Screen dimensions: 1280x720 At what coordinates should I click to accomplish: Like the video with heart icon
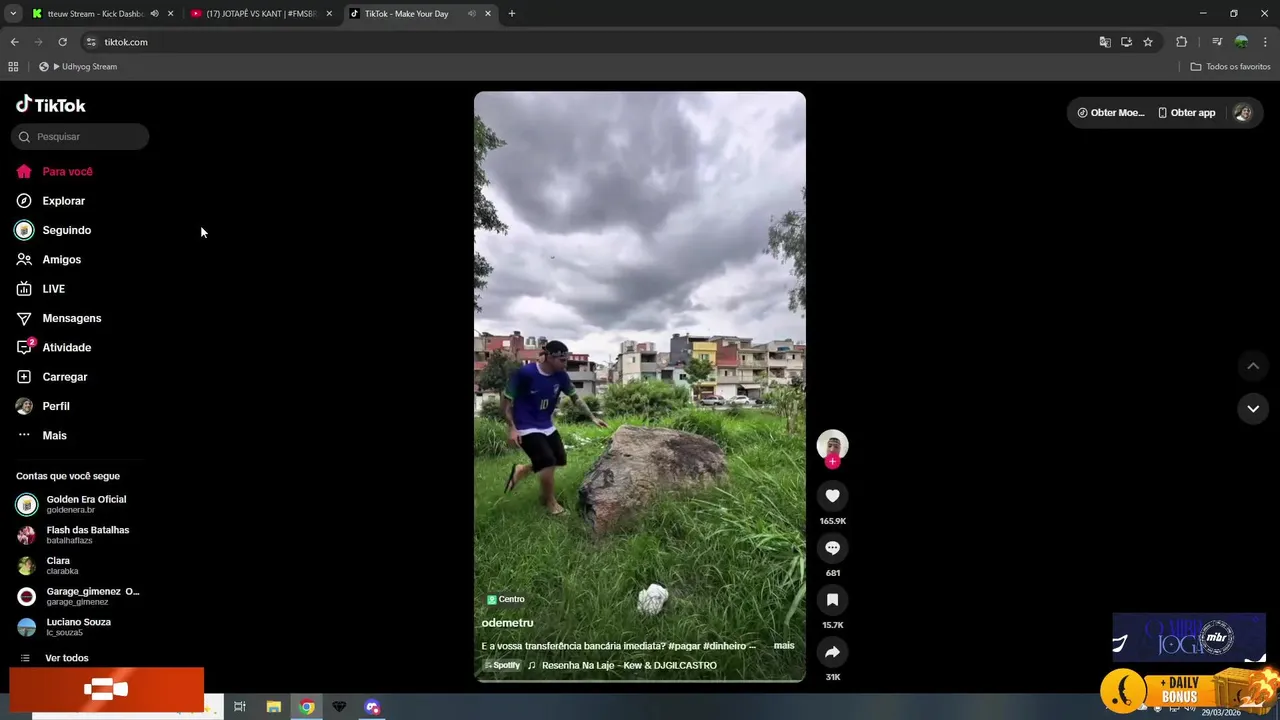832,496
